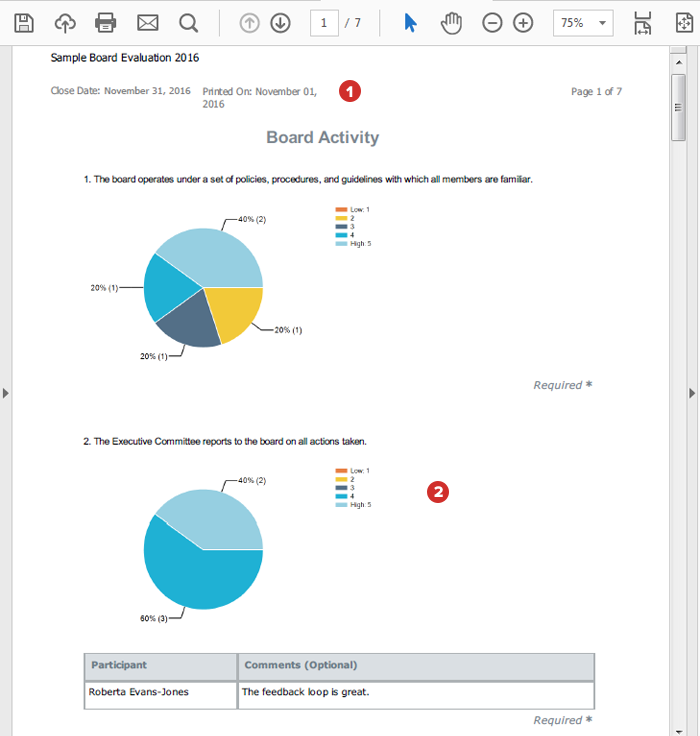Screen dimensions: 700x736
Task: Click the page-fit icon next to zoom dropdown
Action: click(642, 22)
